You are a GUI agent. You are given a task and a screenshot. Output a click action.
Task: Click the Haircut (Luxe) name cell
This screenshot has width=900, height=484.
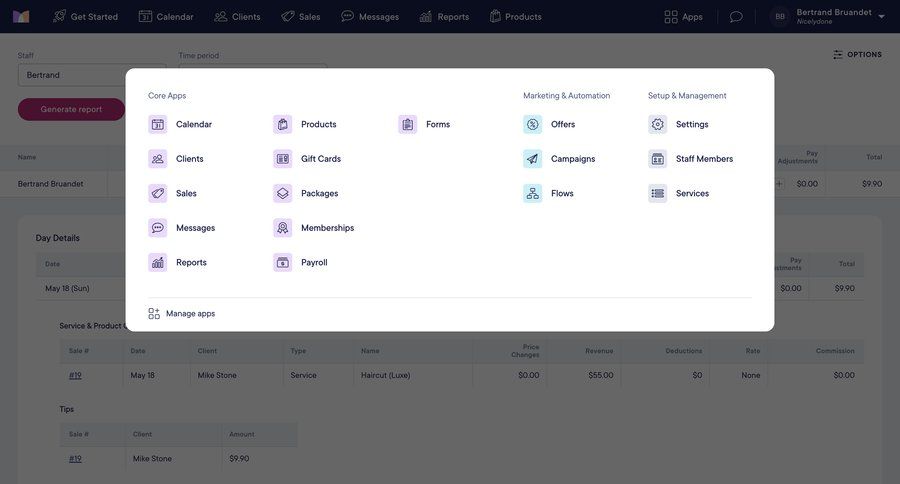tap(413, 375)
